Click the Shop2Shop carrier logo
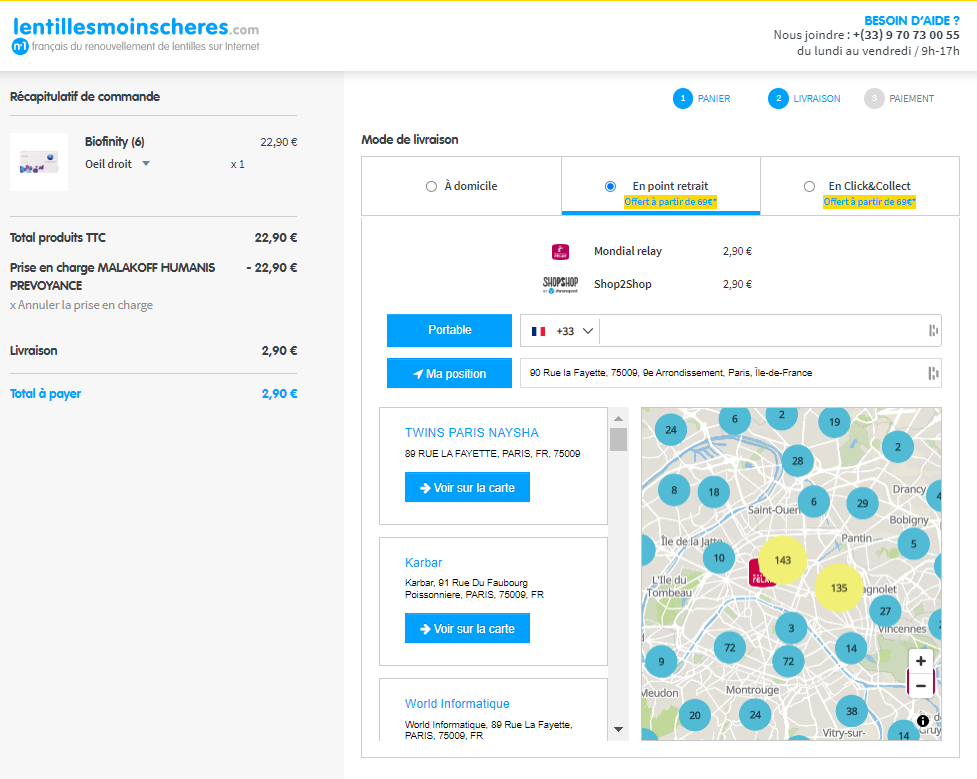Viewport: 977px width, 779px height. pos(560,285)
